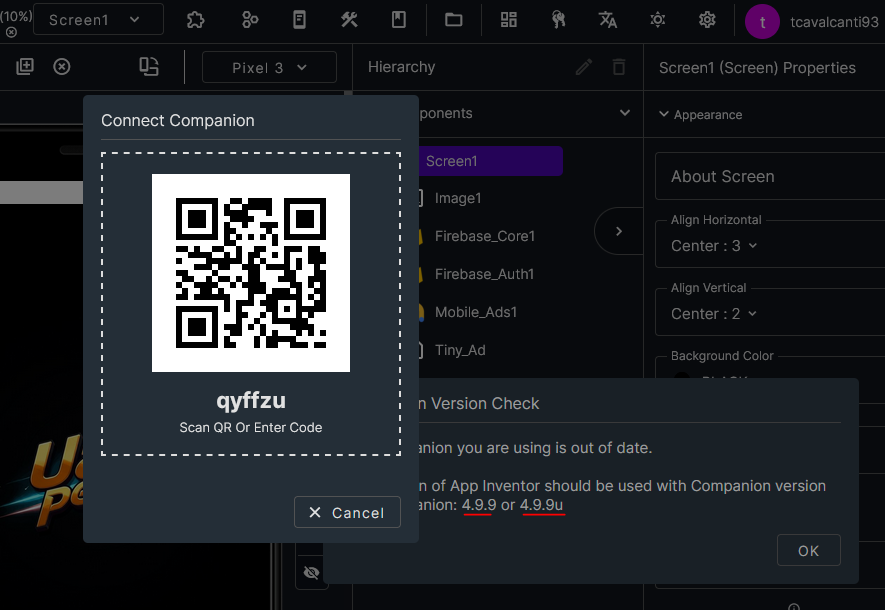Viewport: 885px width, 610px height.
Task: Open the Pixel 3 device dropdown
Action: pyautogui.click(x=269, y=68)
